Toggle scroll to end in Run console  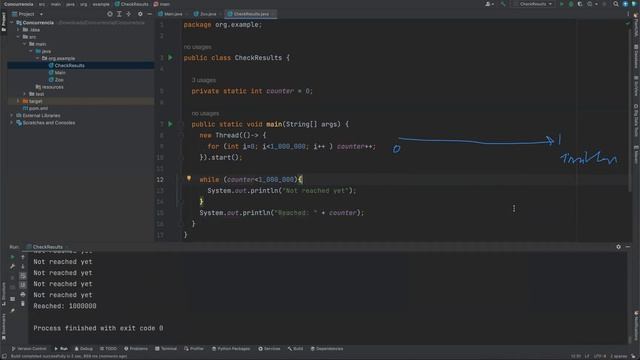tap(23, 285)
